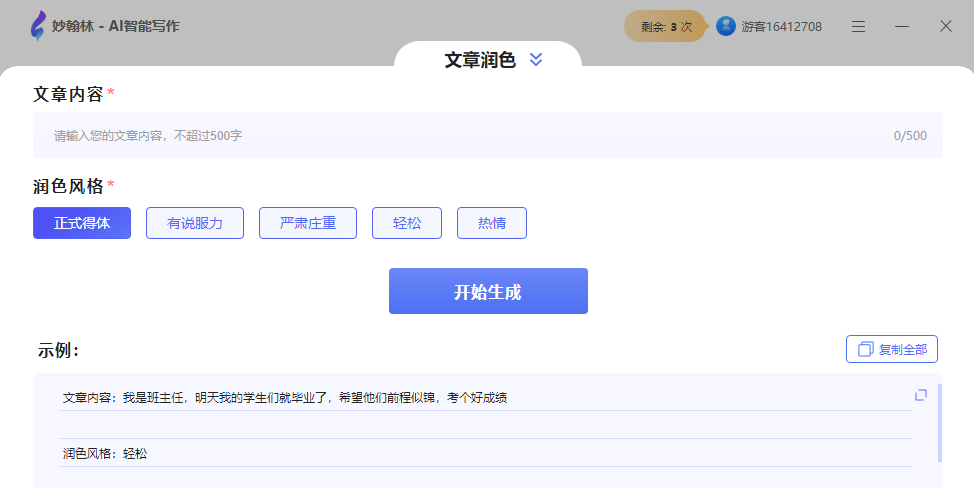Click the 开始生成 button
Viewport: 974px width, 488px height.
[488, 291]
